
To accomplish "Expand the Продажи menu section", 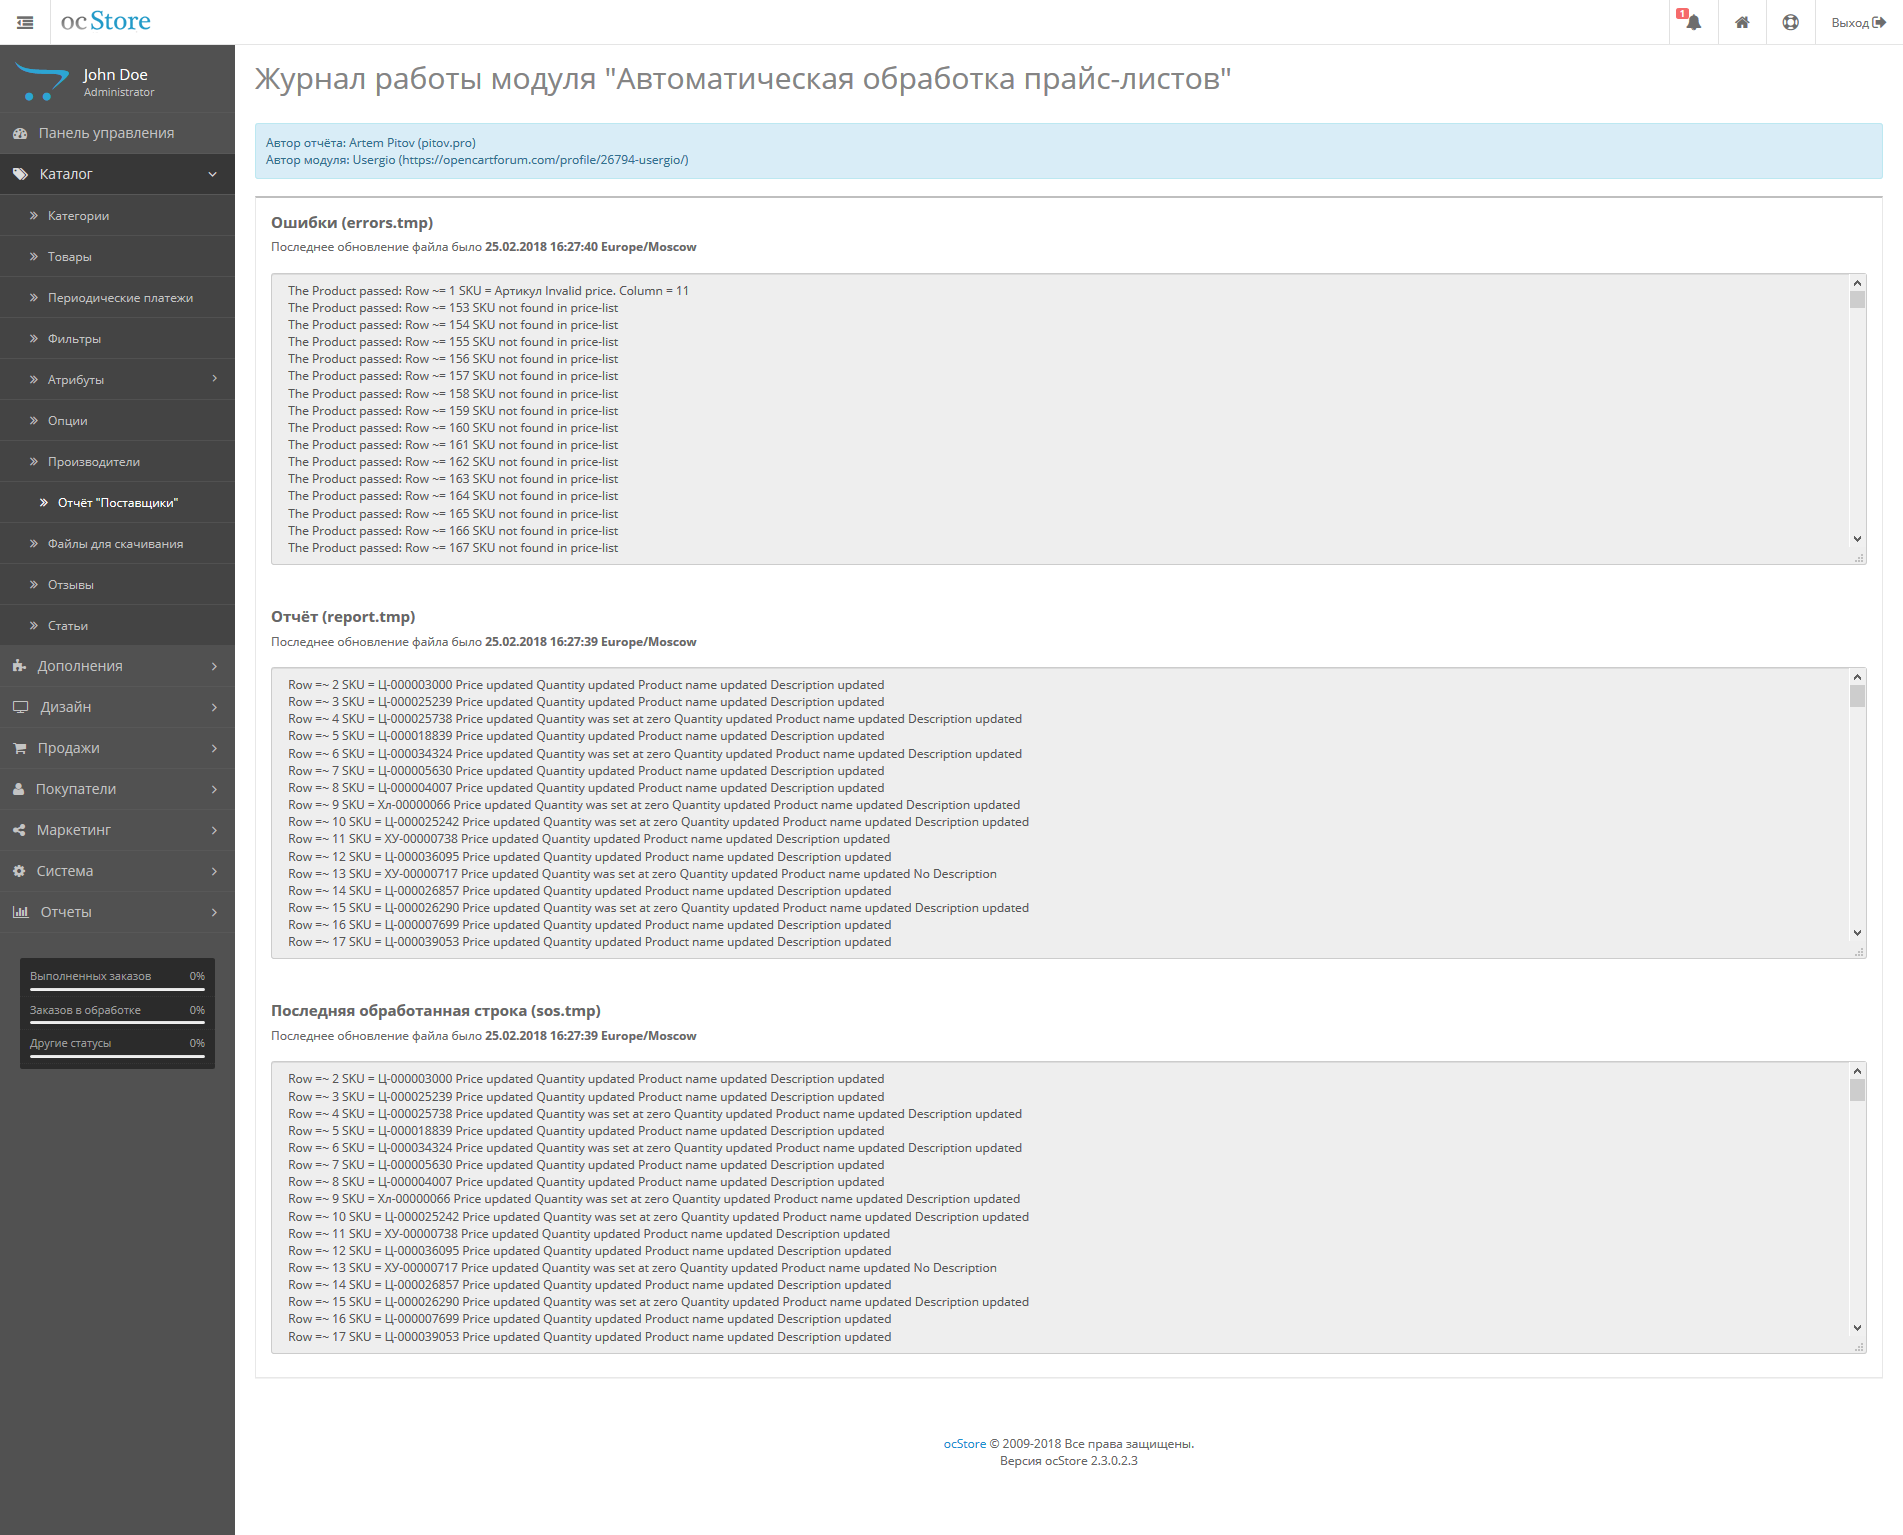I will click(x=117, y=748).
